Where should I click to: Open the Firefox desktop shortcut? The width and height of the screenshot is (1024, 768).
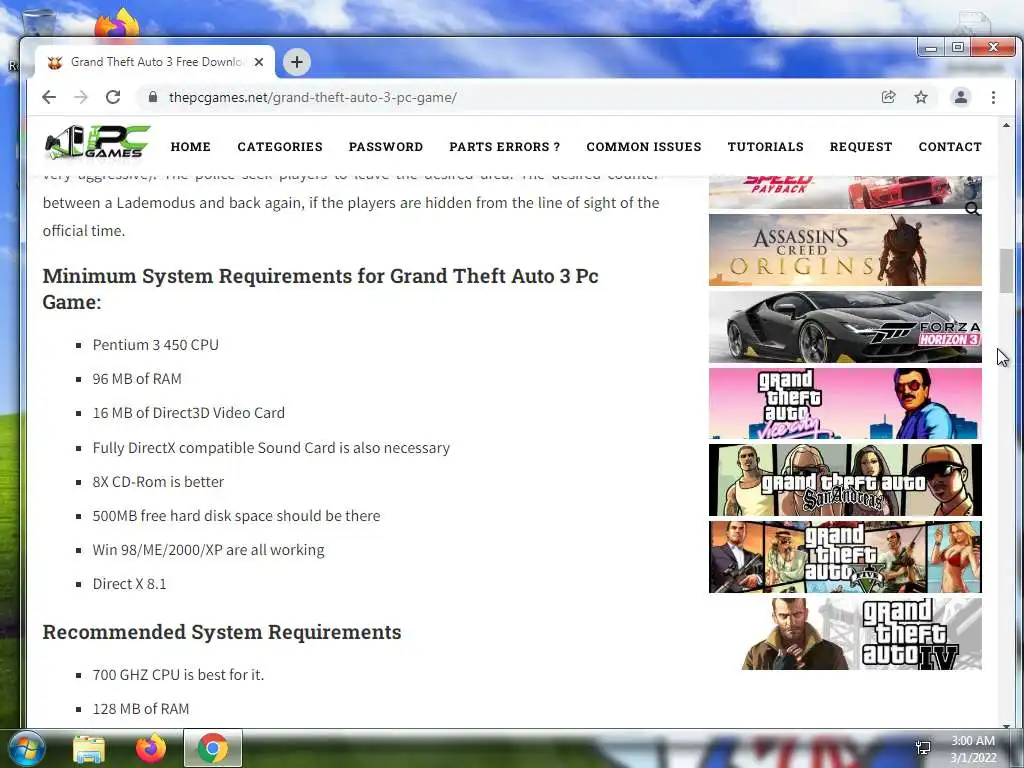[118, 25]
